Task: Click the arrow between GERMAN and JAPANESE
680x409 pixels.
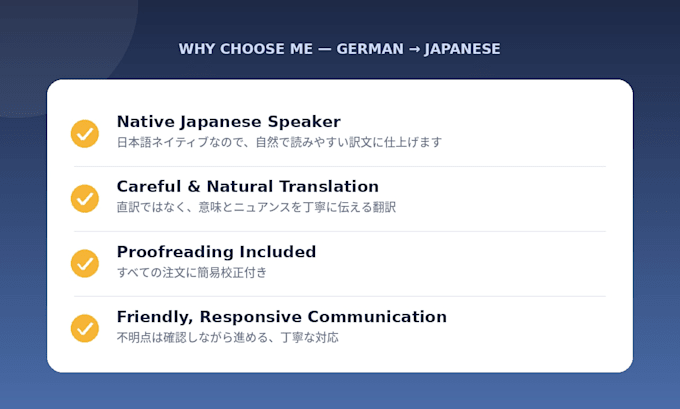Action: 414,49
